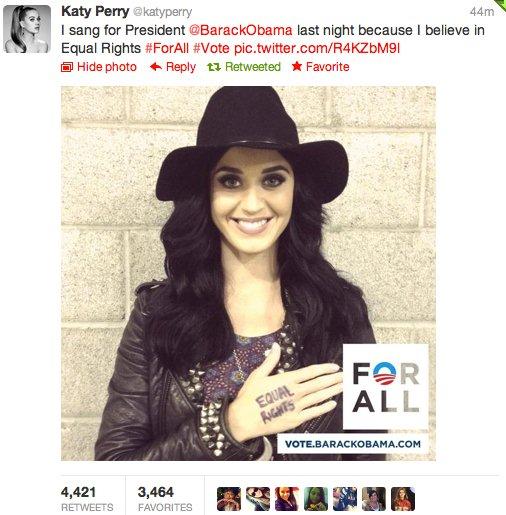This screenshot has height=515, width=506.
Task: Click the Favorite star icon
Action: [x=297, y=67]
